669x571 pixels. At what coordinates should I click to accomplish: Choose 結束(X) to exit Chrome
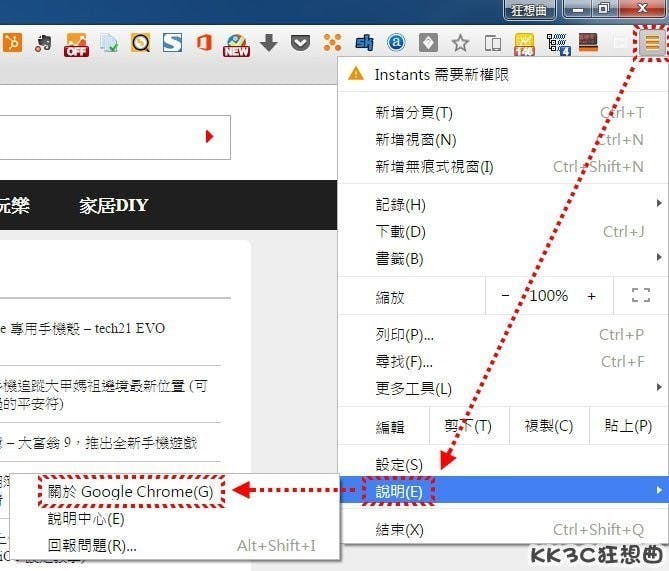tap(503, 530)
